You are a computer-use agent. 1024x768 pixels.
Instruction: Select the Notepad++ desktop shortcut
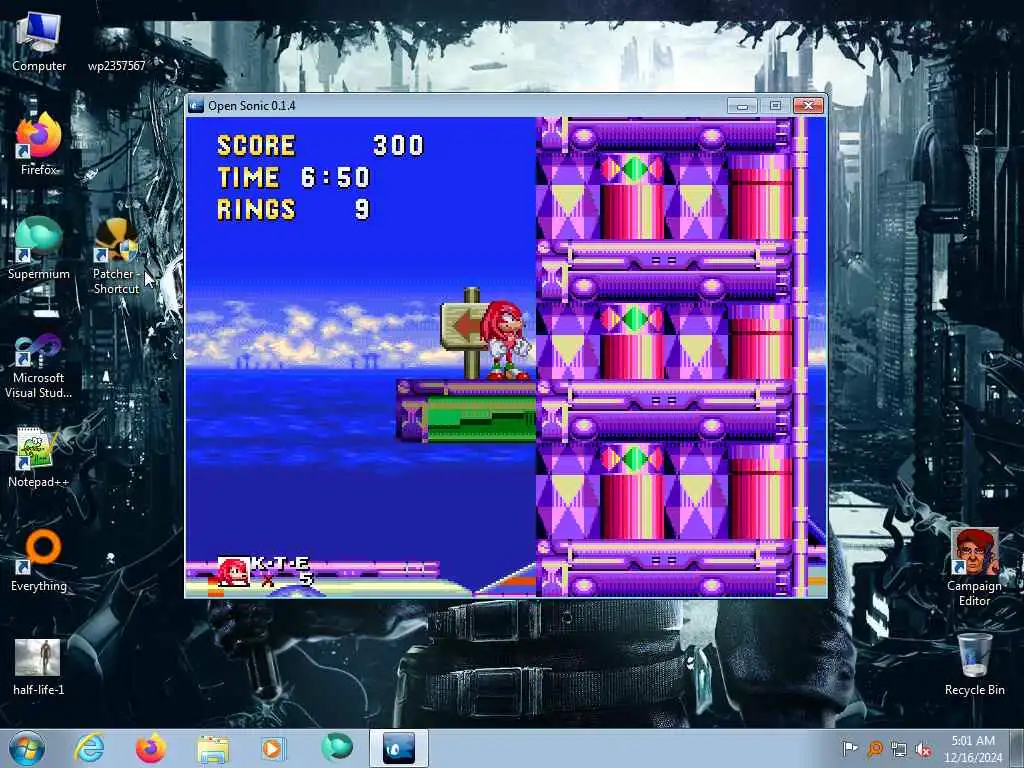pyautogui.click(x=39, y=457)
